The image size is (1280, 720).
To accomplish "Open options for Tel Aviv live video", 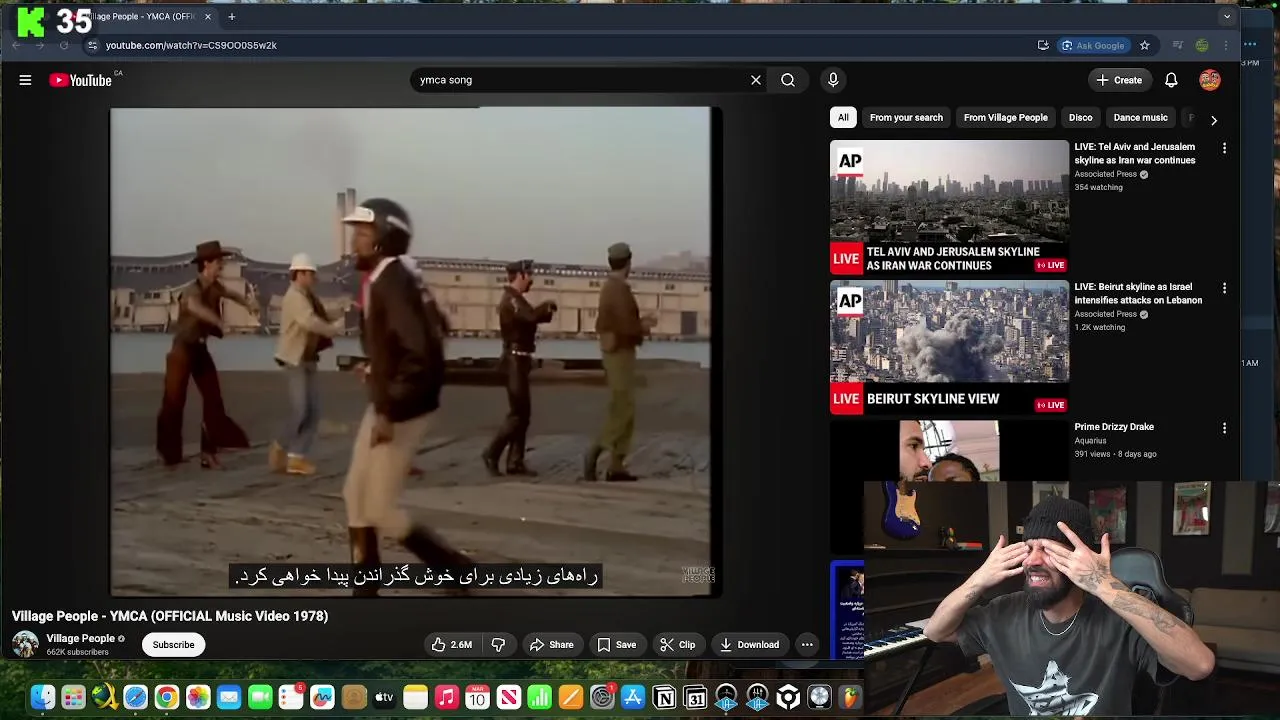I will point(1224,148).
